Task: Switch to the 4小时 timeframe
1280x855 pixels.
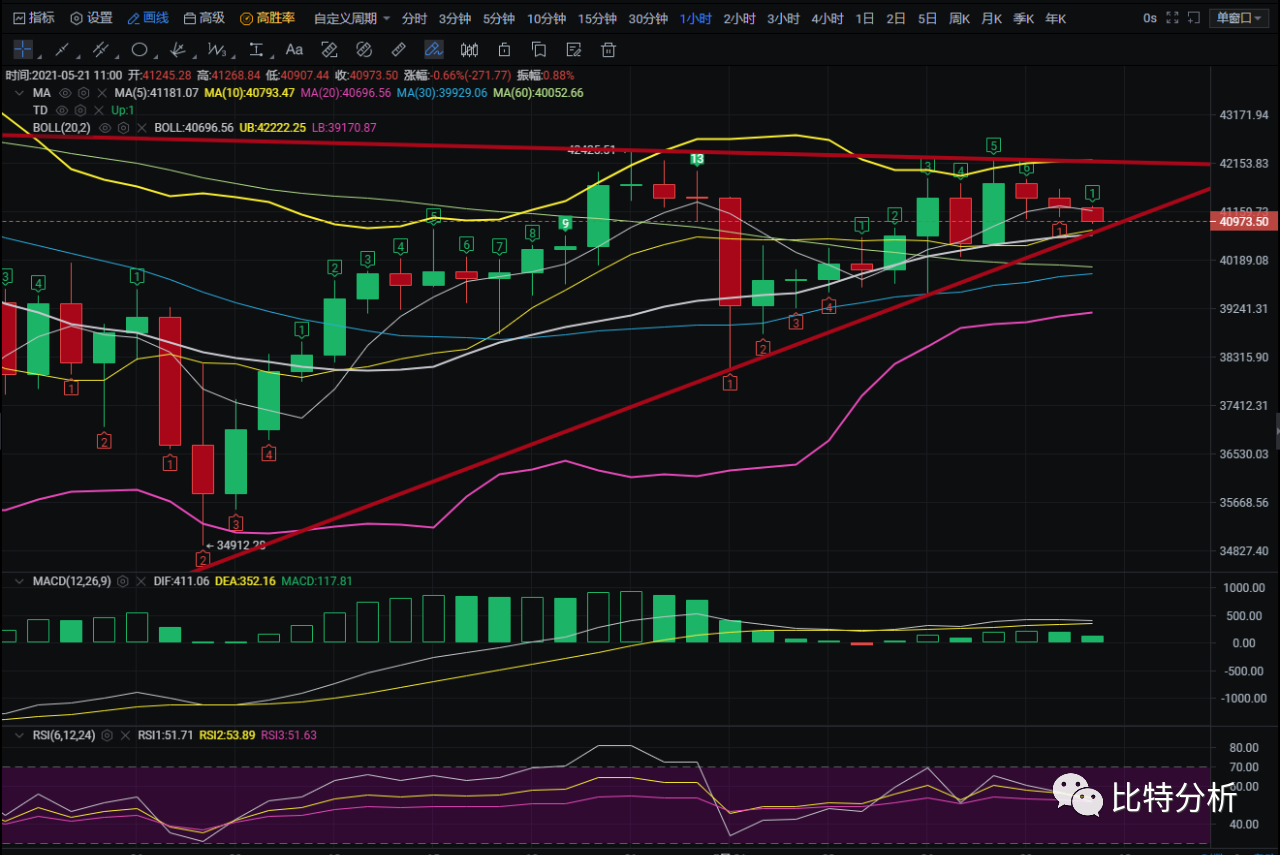Action: point(826,18)
